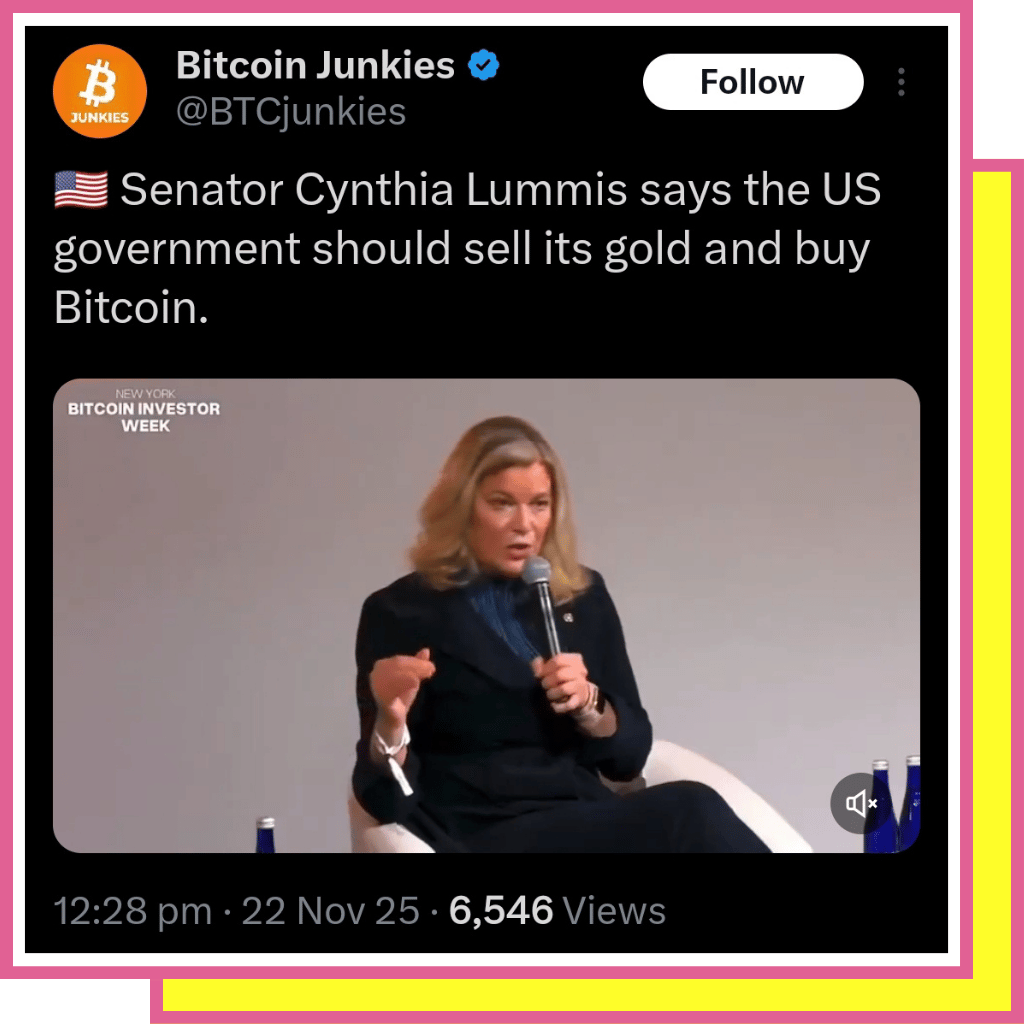This screenshot has height=1024, width=1024.
Task: Click the microphone held in the video
Action: coord(543,607)
